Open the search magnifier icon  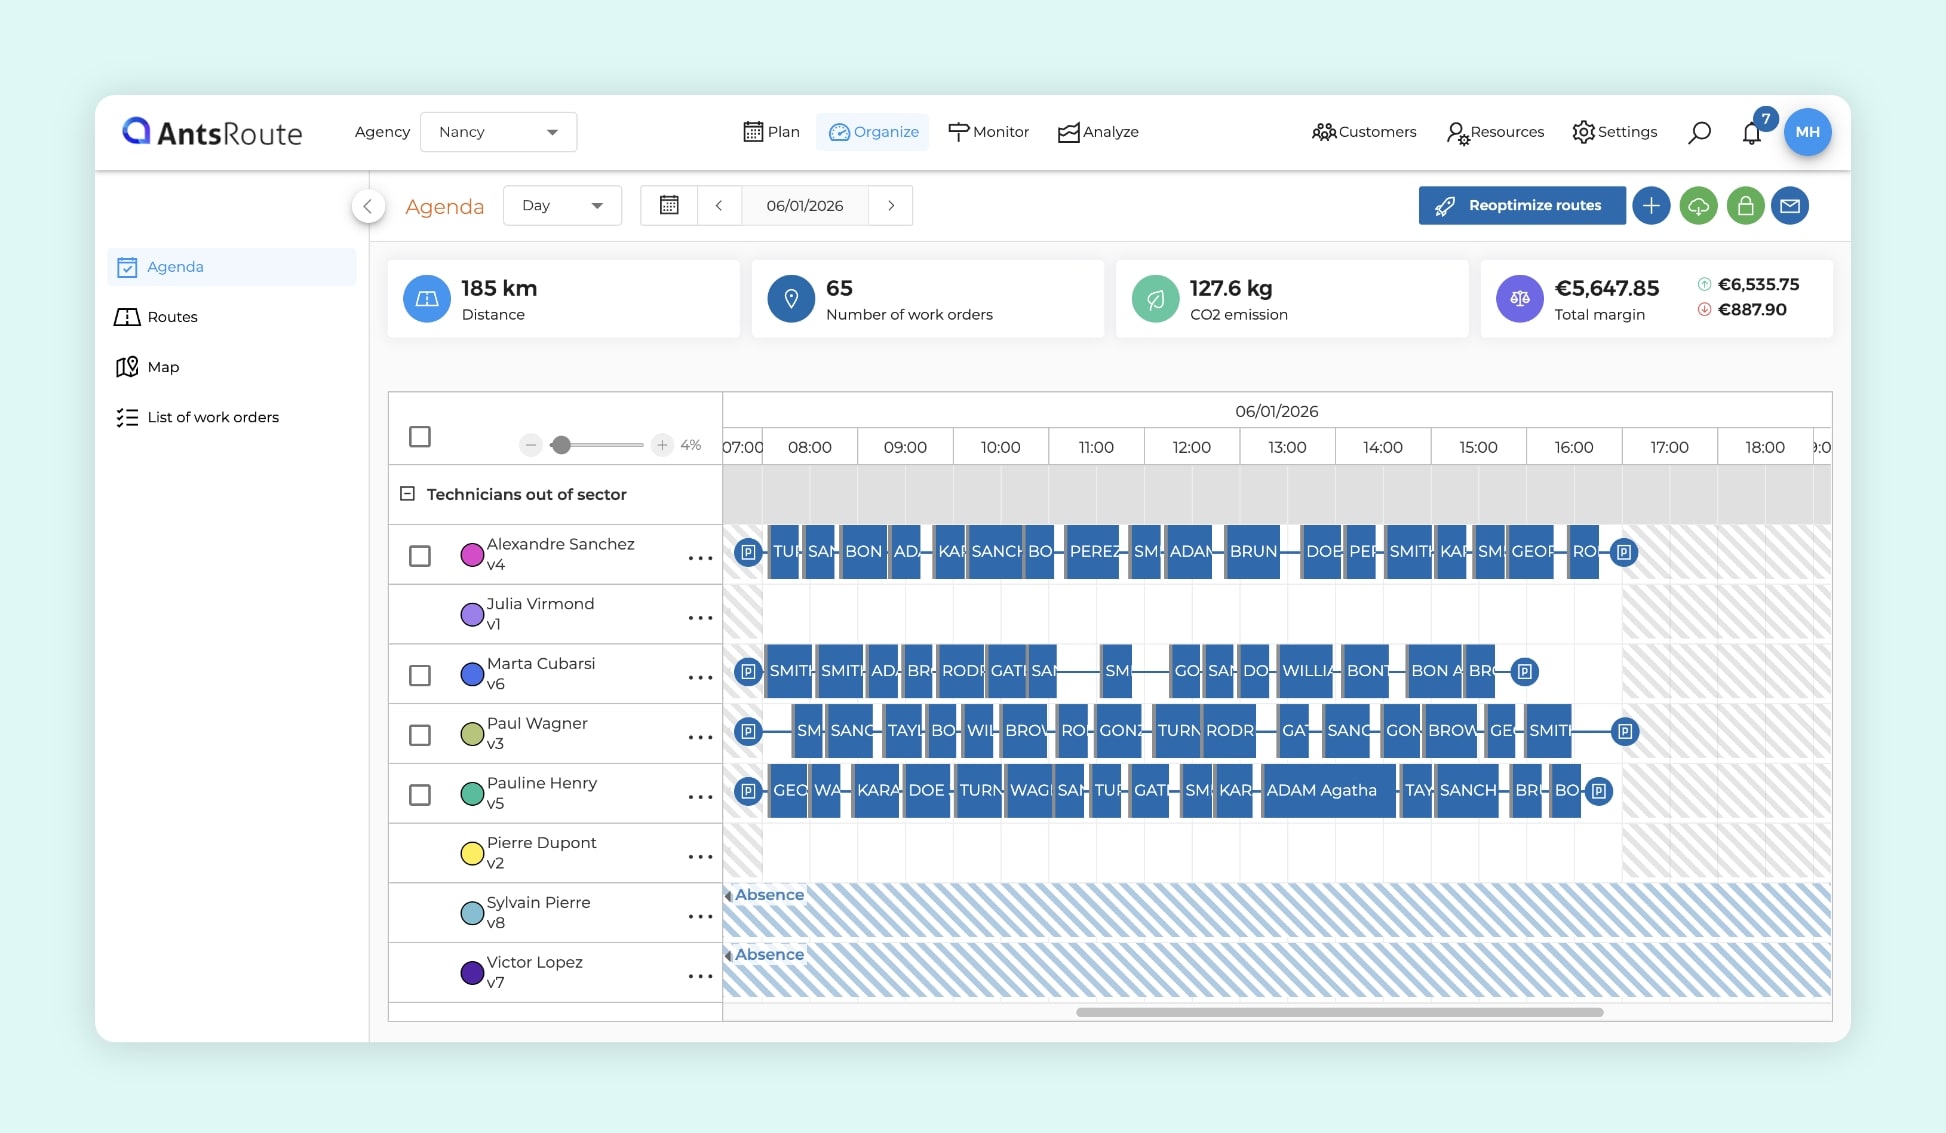[x=1699, y=133]
